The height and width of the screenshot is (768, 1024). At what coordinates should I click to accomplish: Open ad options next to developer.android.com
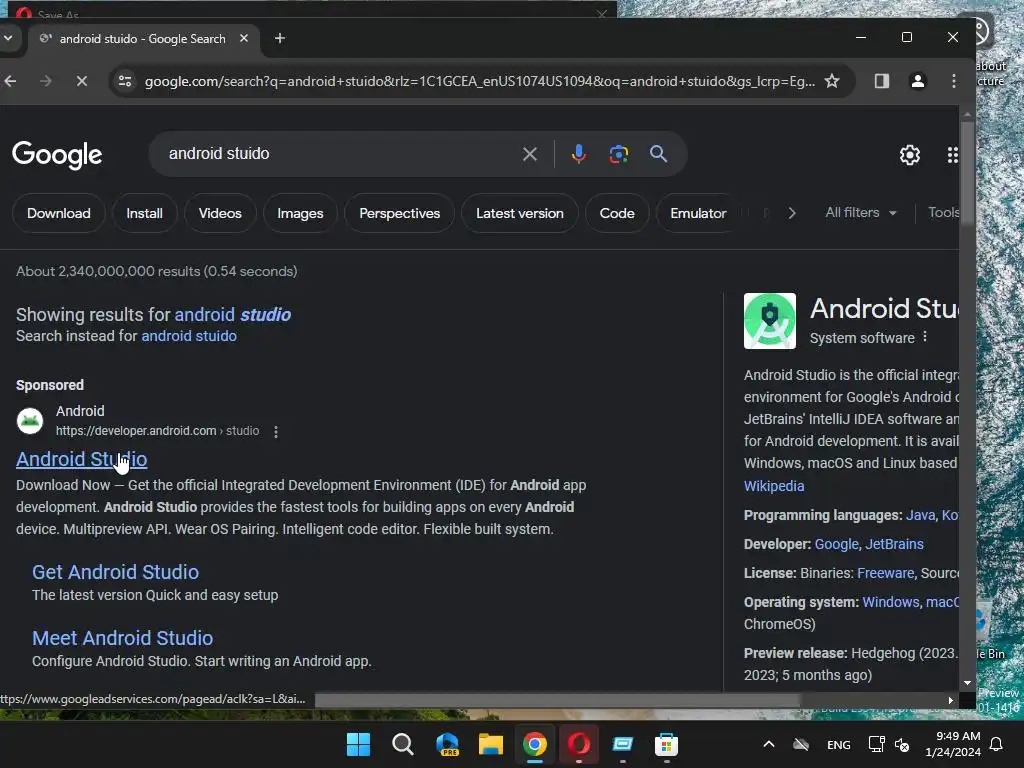tap(276, 432)
